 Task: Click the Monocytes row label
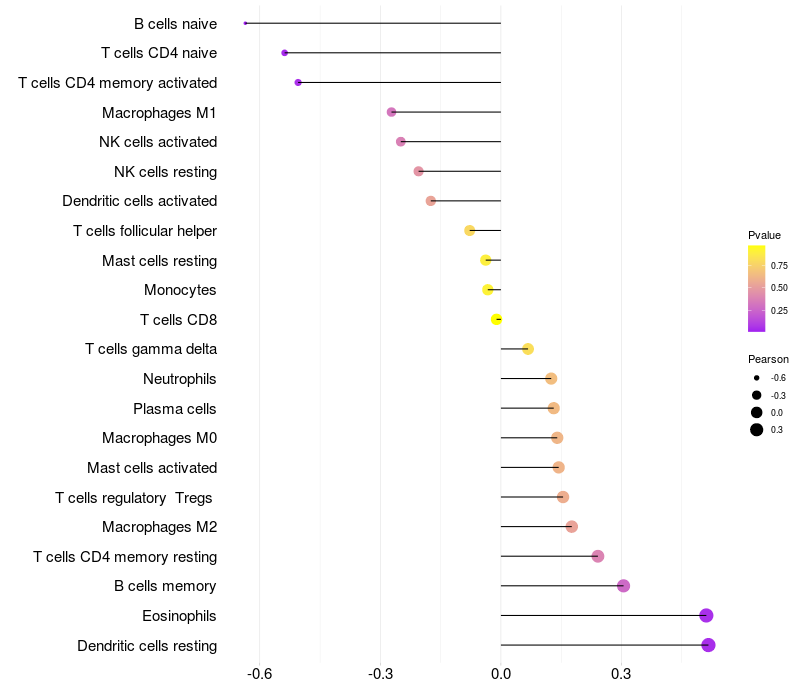tap(180, 290)
